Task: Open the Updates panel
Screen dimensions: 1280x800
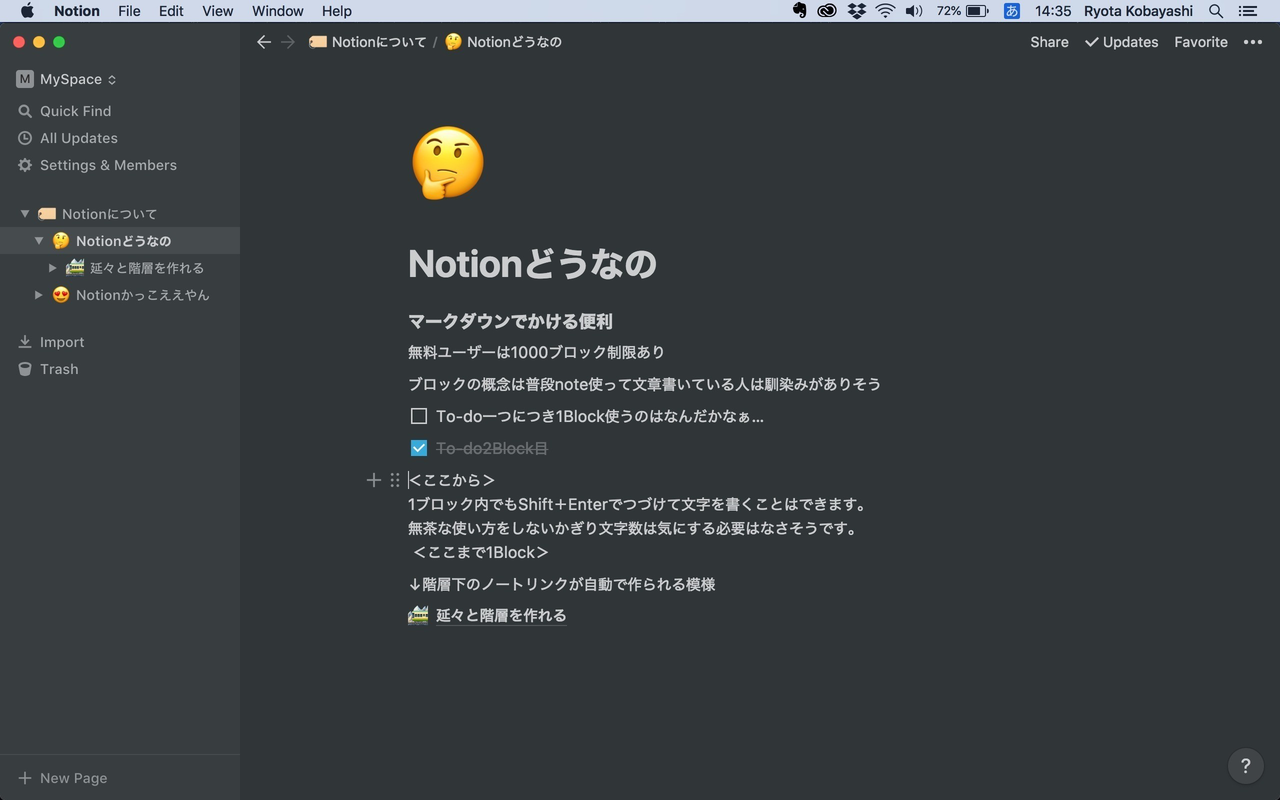Action: click(1121, 42)
